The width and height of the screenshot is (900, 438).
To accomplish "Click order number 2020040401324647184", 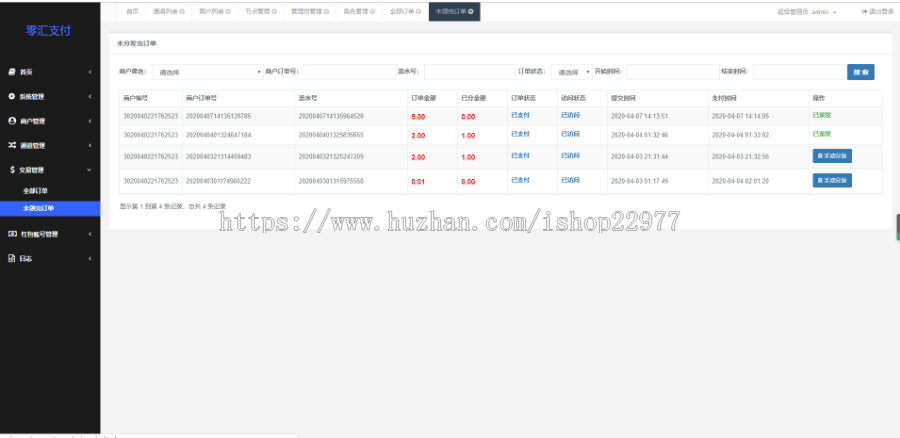I will [218, 135].
